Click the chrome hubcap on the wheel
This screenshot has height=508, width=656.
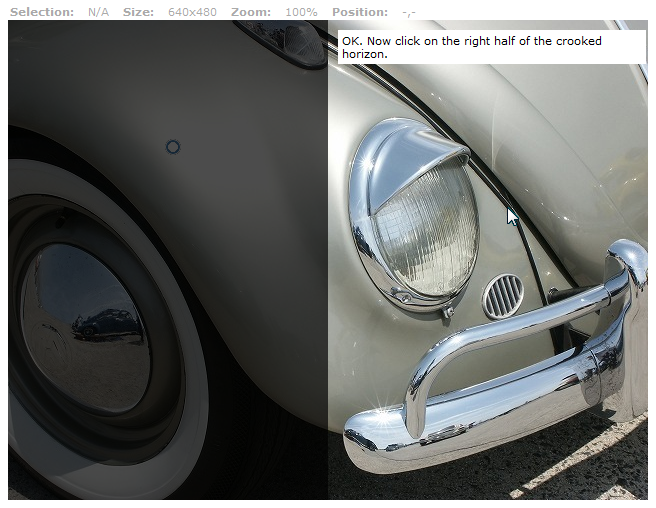(x=86, y=326)
